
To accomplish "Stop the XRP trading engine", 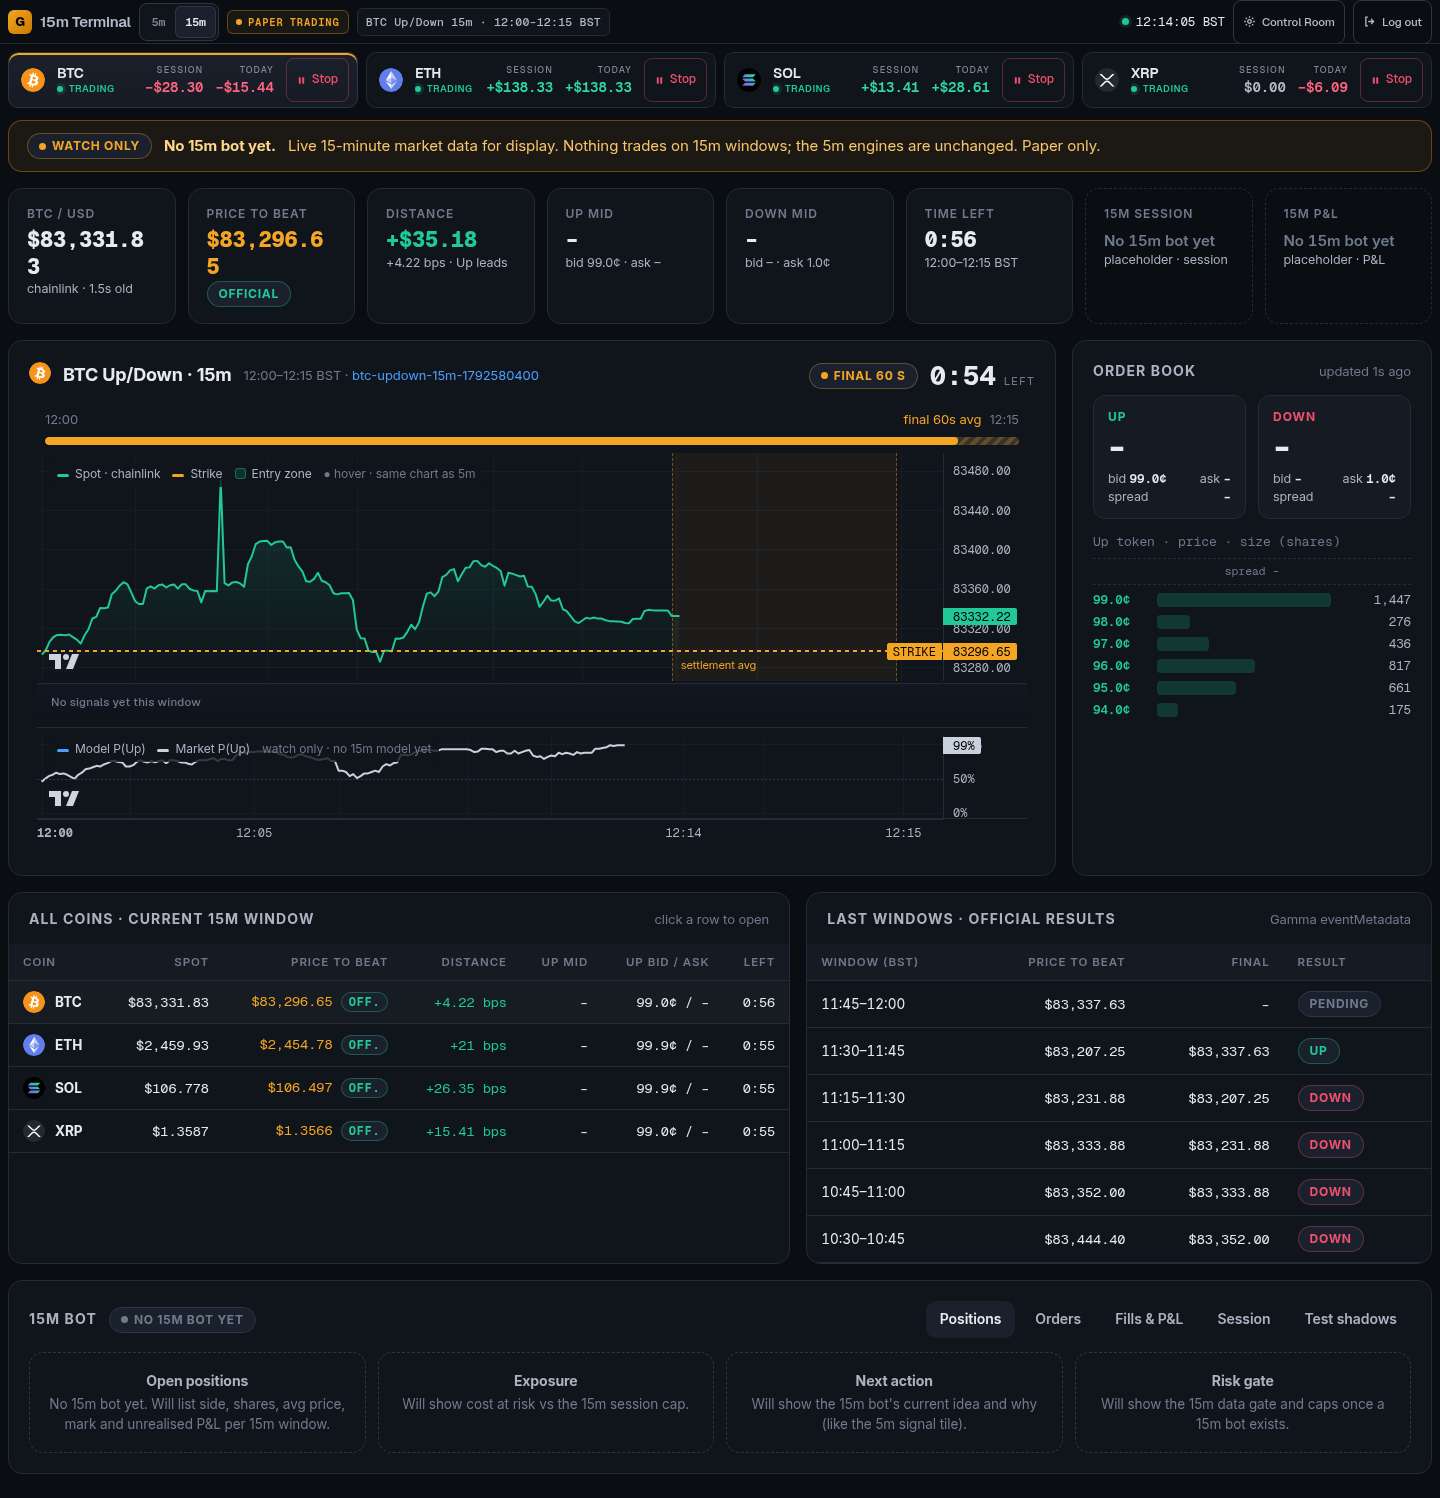I will tap(1391, 80).
